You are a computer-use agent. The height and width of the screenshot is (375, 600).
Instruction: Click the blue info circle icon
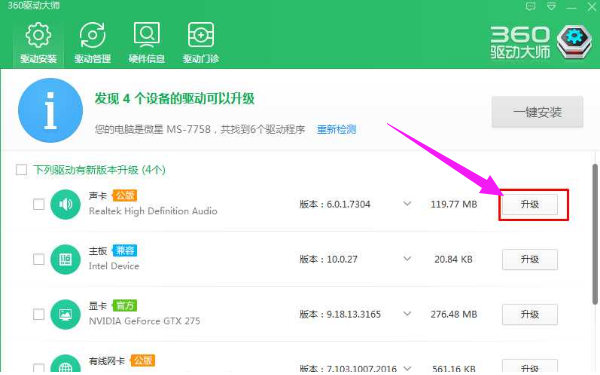pyautogui.click(x=50, y=111)
